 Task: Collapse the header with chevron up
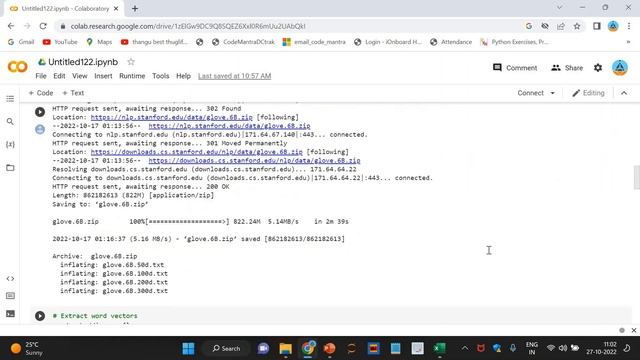click(624, 93)
